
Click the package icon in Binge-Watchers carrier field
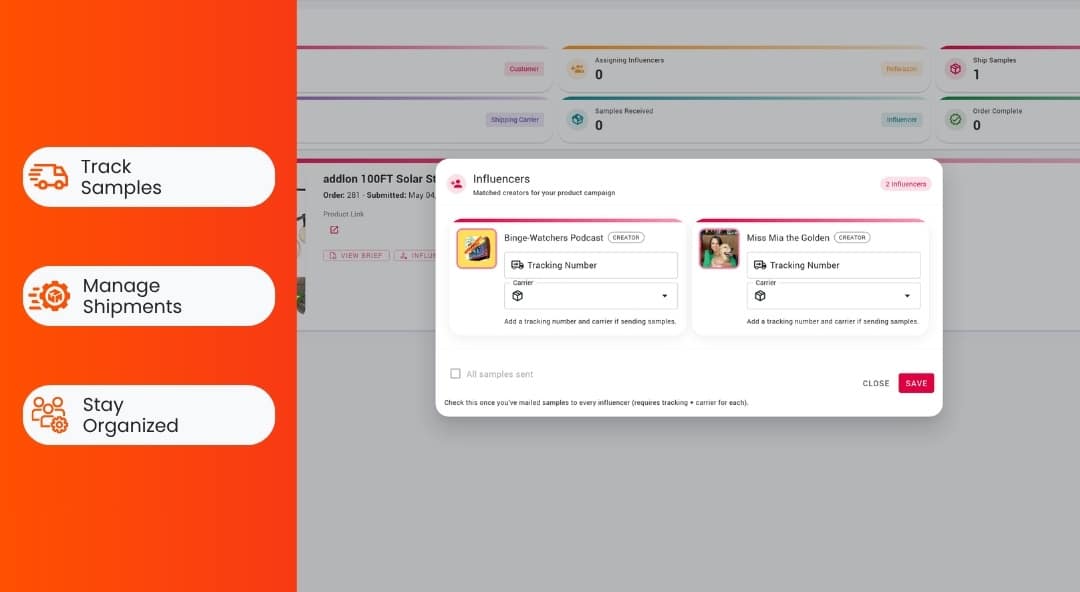tap(517, 296)
